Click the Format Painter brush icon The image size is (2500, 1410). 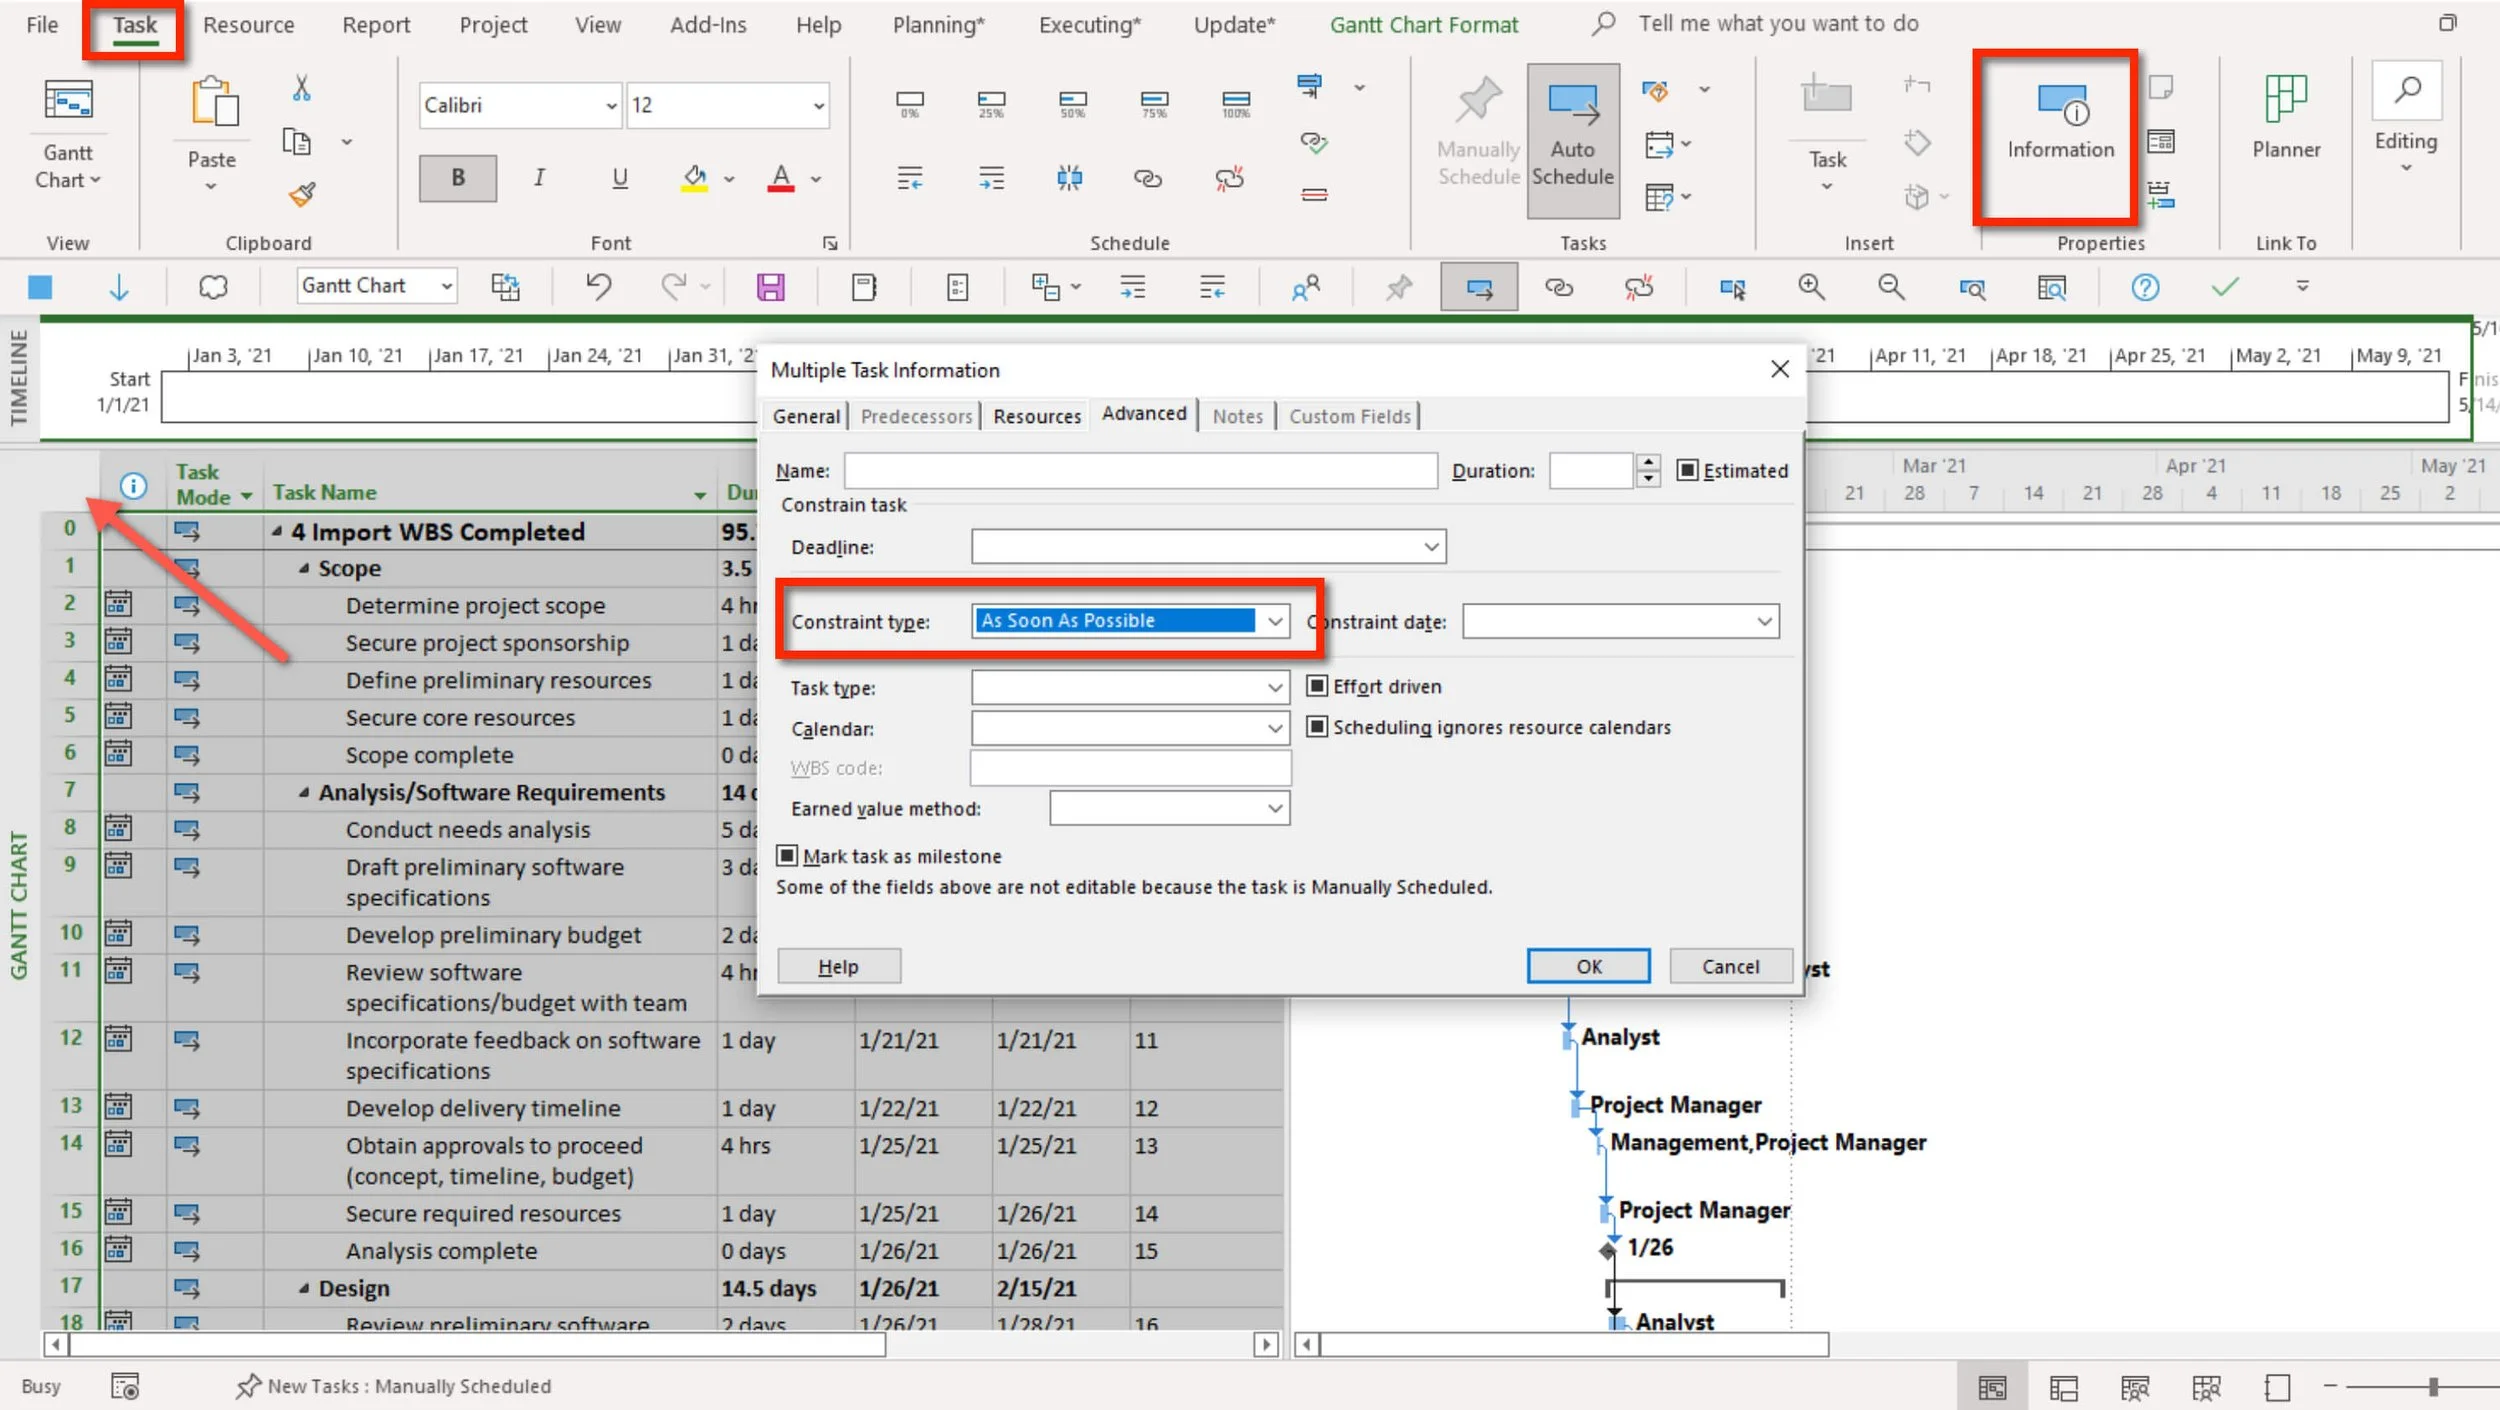click(x=302, y=193)
